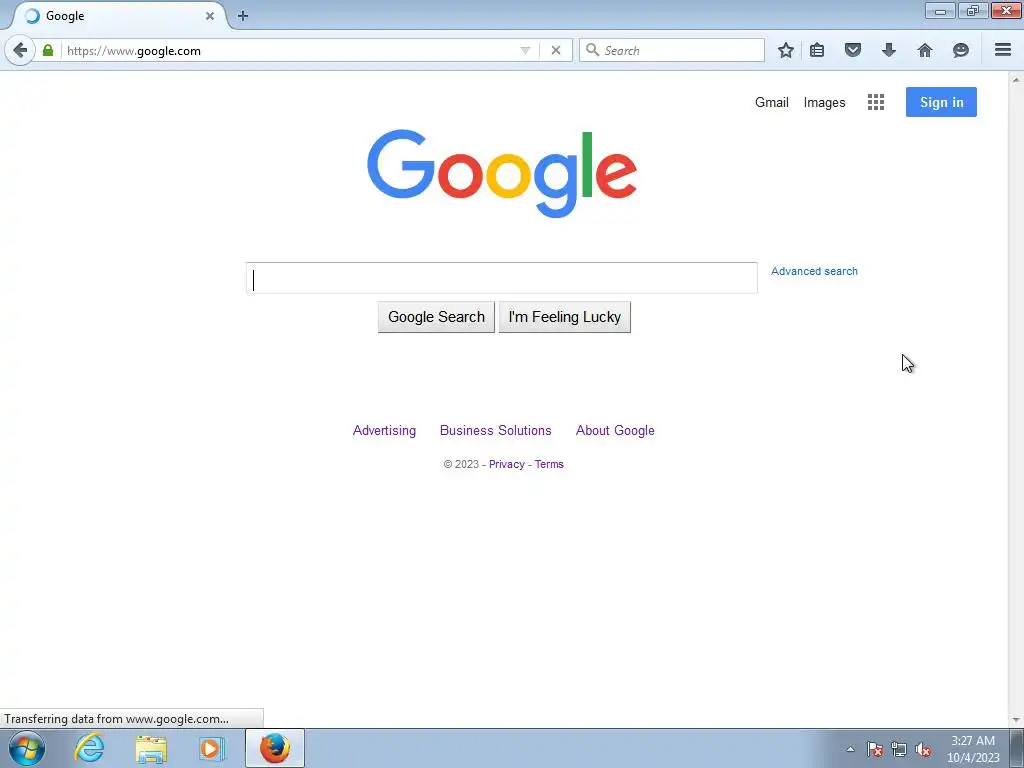Open the Downloads arrow icon

(889, 50)
